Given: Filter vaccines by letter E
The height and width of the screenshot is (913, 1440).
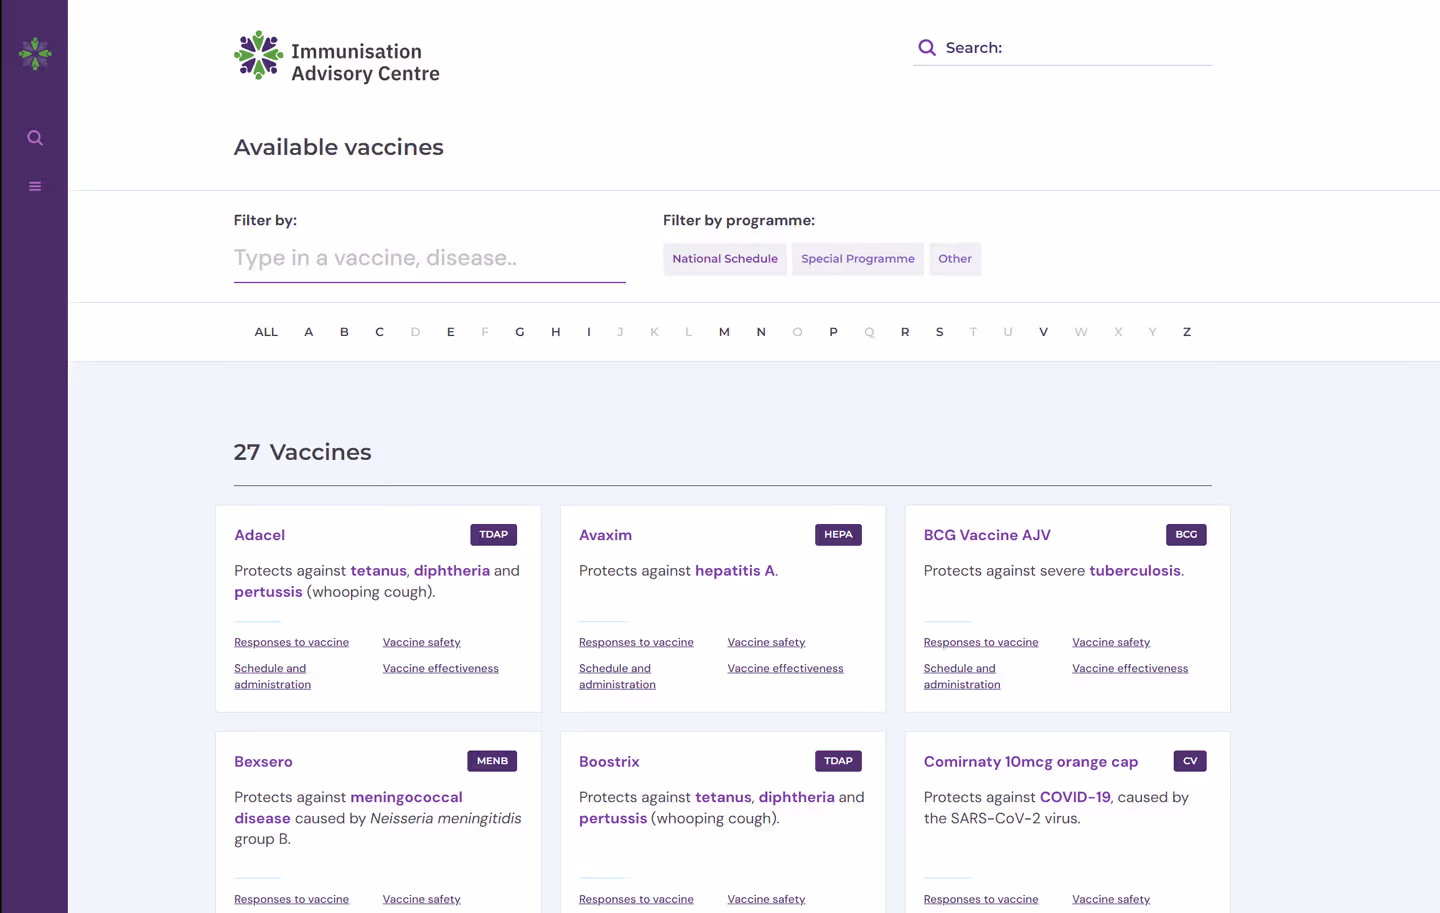Looking at the screenshot, I should tap(451, 332).
